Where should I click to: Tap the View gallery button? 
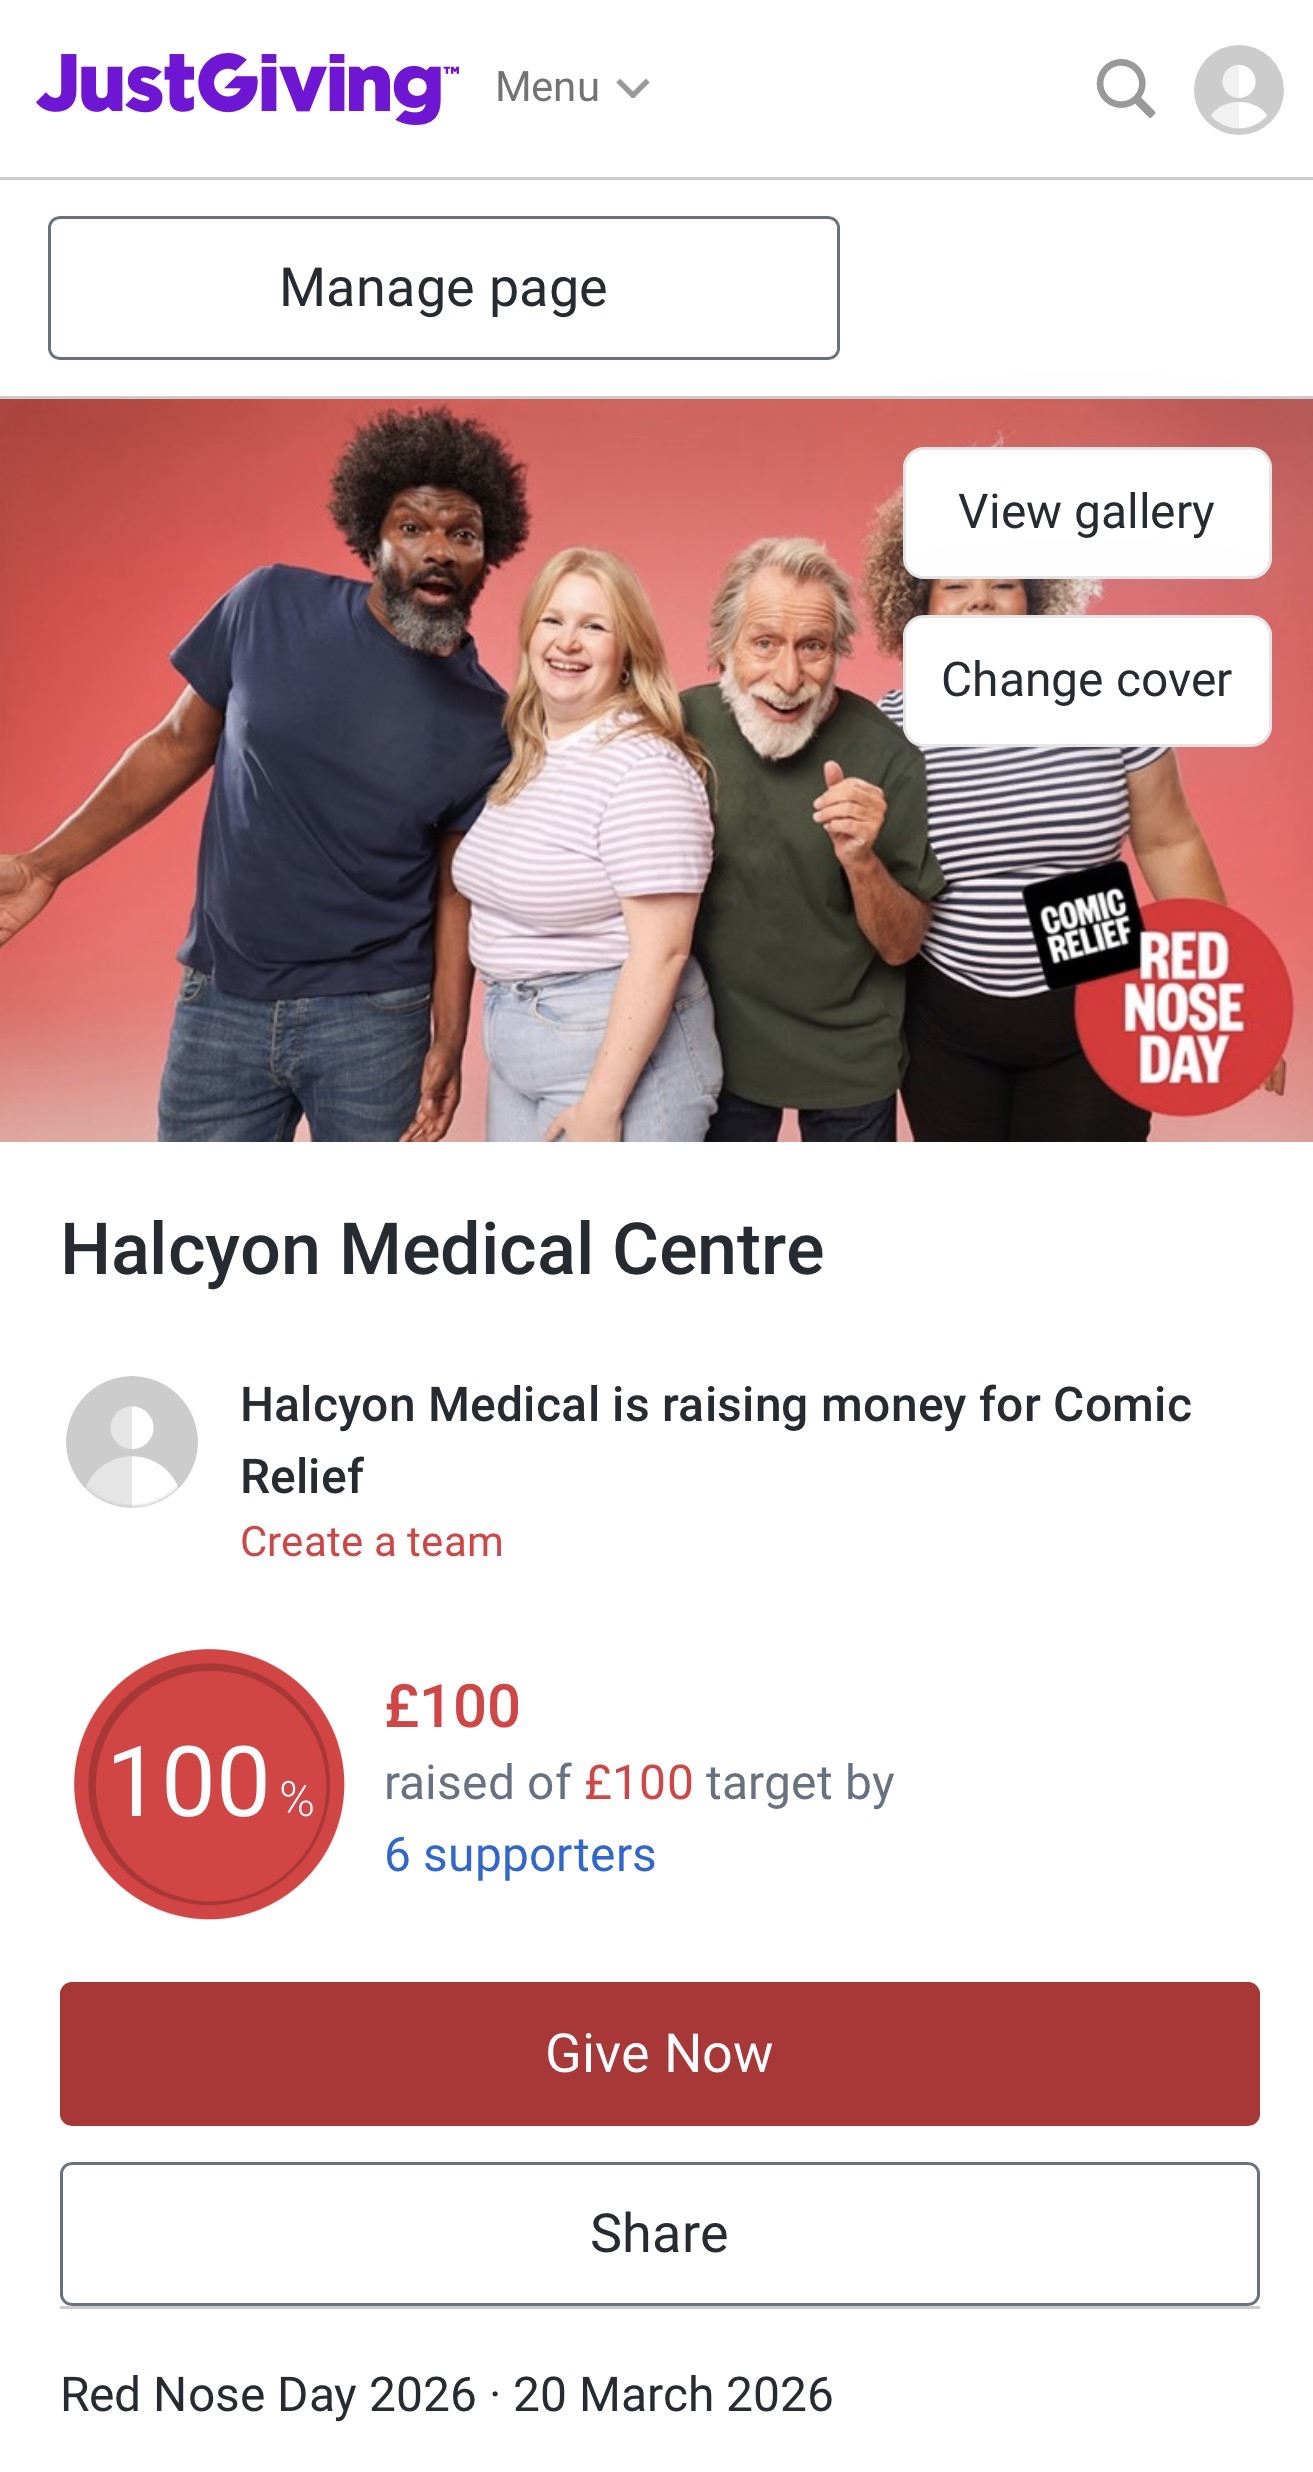coord(1087,512)
